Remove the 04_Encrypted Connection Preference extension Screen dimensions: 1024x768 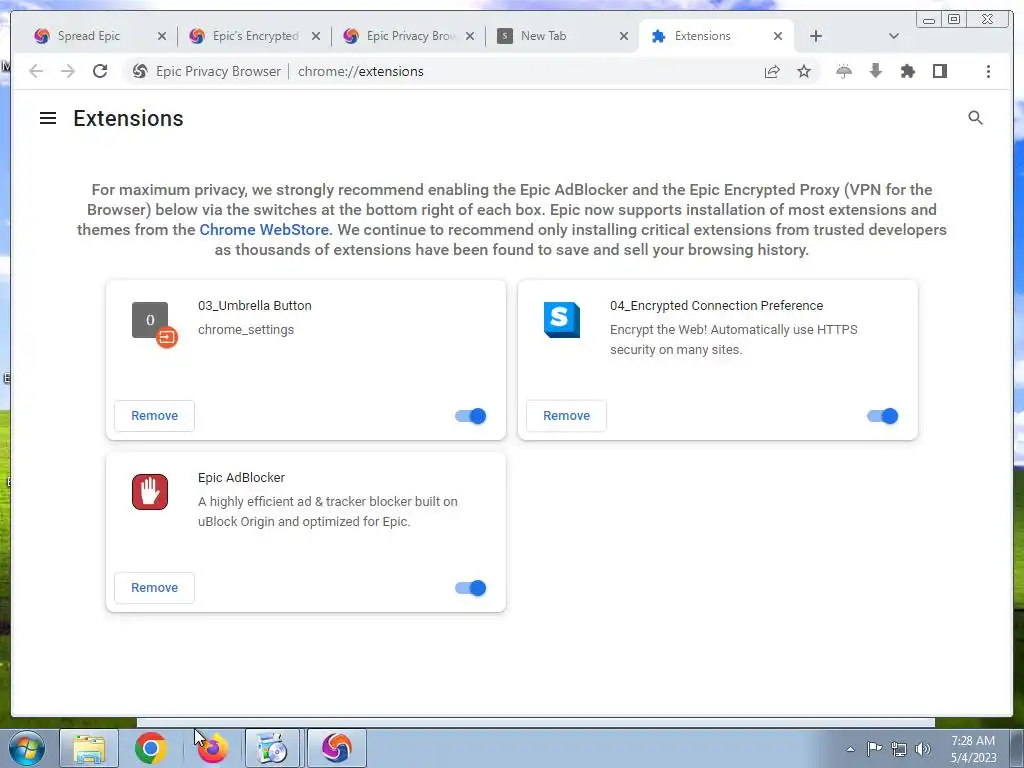[x=566, y=416]
